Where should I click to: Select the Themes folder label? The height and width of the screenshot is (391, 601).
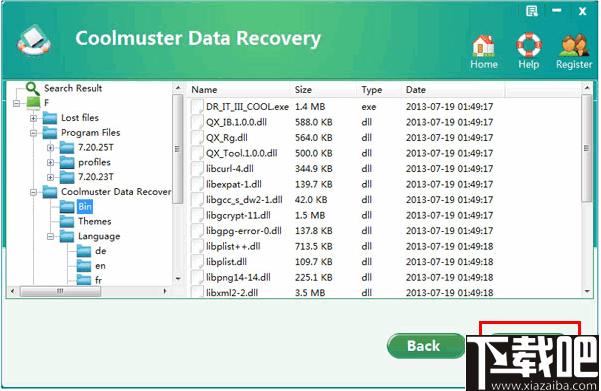95,222
